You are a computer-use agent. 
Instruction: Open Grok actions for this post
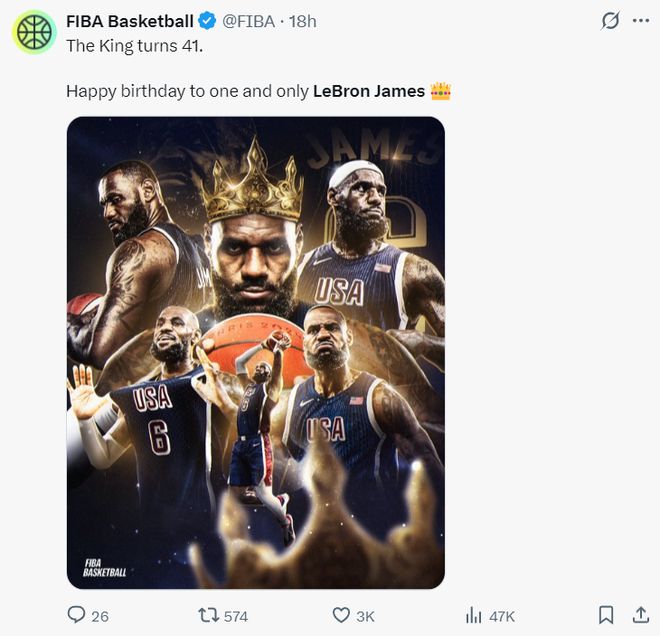[x=608, y=20]
